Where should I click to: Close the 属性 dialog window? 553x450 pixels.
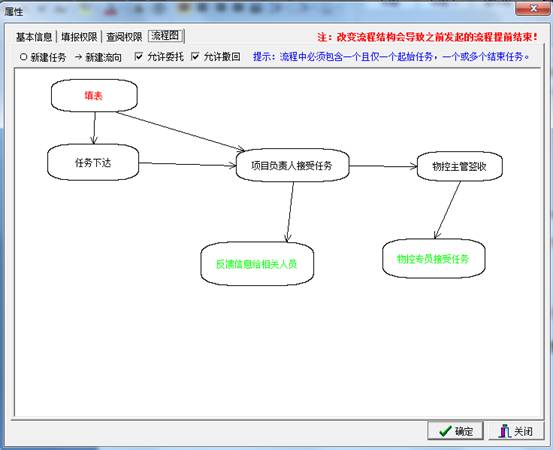pyautogui.click(x=532, y=8)
